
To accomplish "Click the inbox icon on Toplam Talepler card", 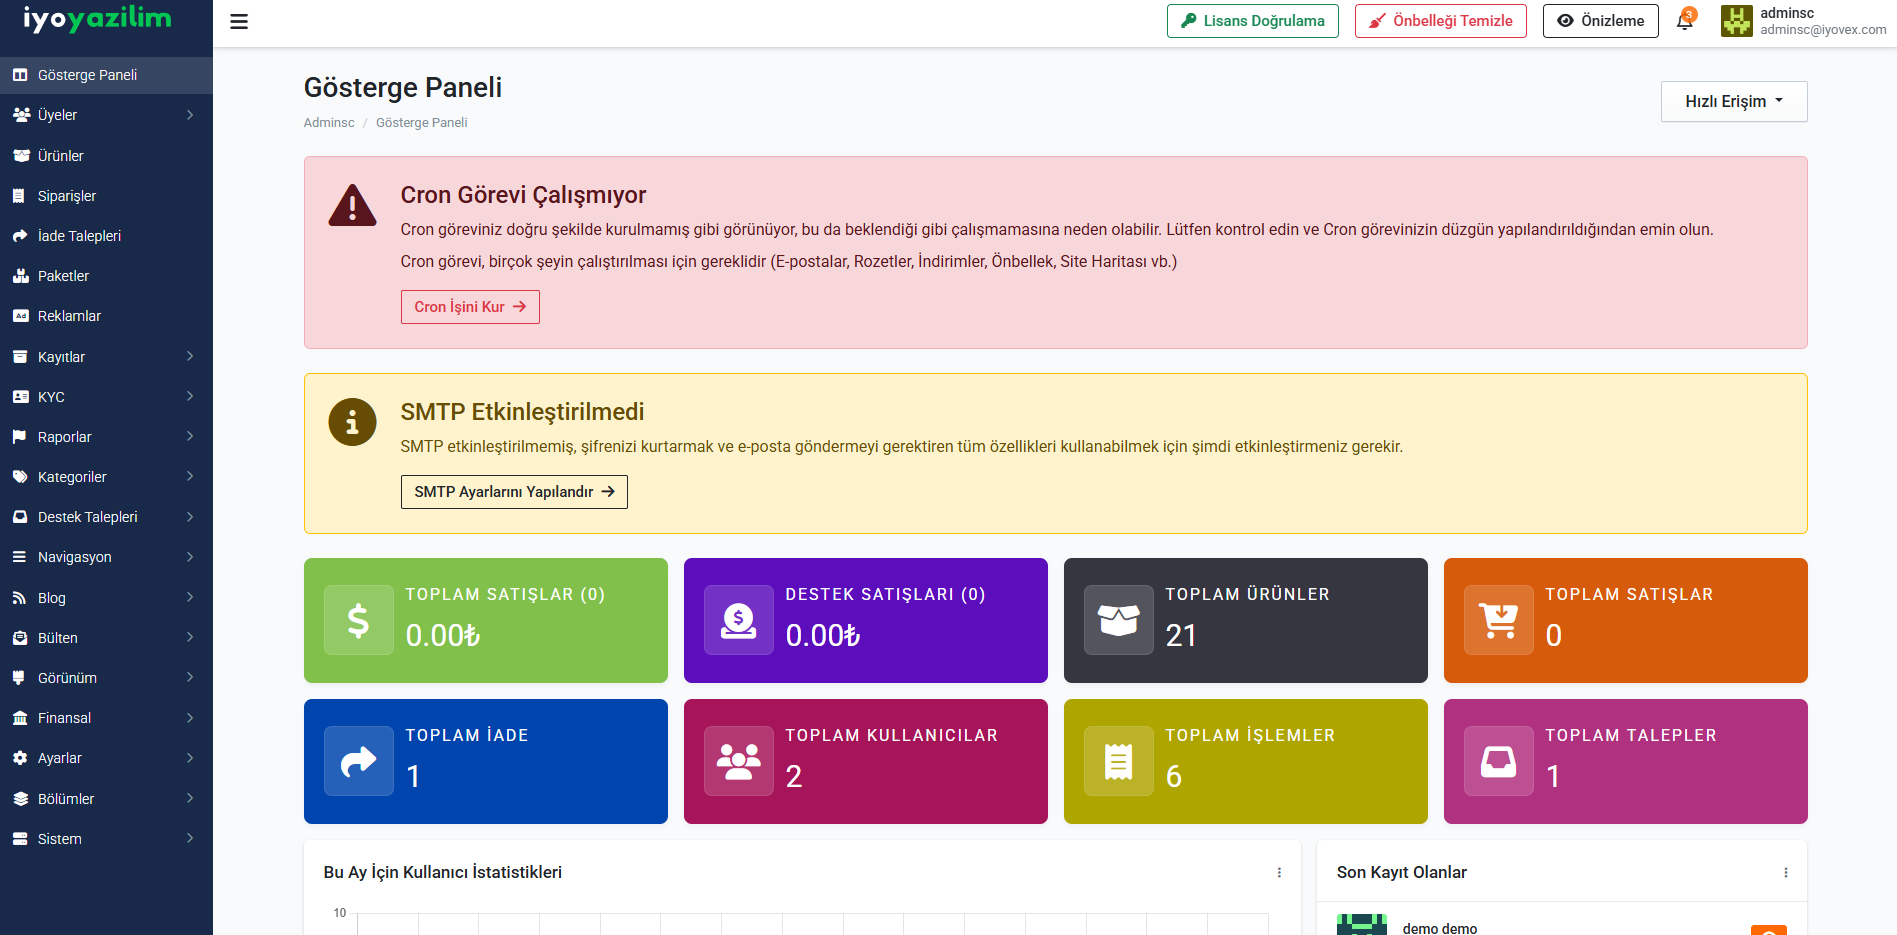I will [1498, 761].
